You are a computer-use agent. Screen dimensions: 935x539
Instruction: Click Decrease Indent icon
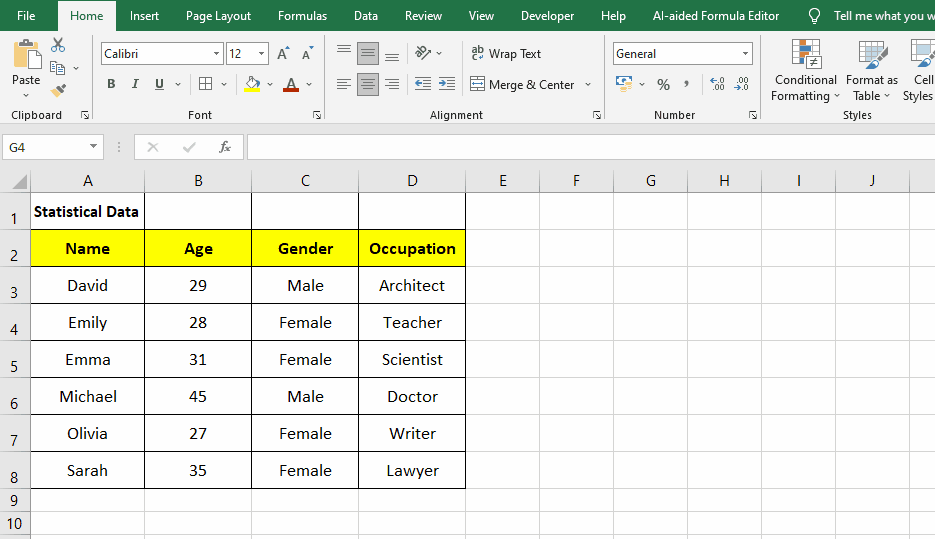point(423,84)
